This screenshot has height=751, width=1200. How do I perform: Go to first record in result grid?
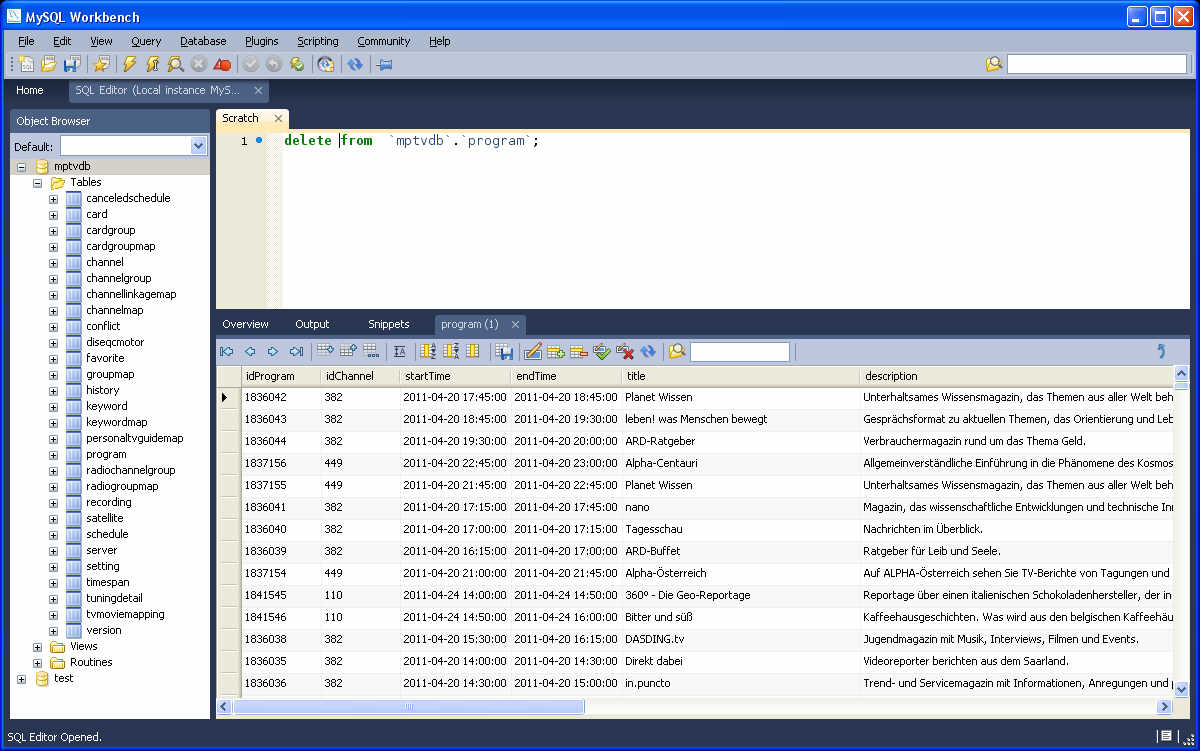pos(227,351)
